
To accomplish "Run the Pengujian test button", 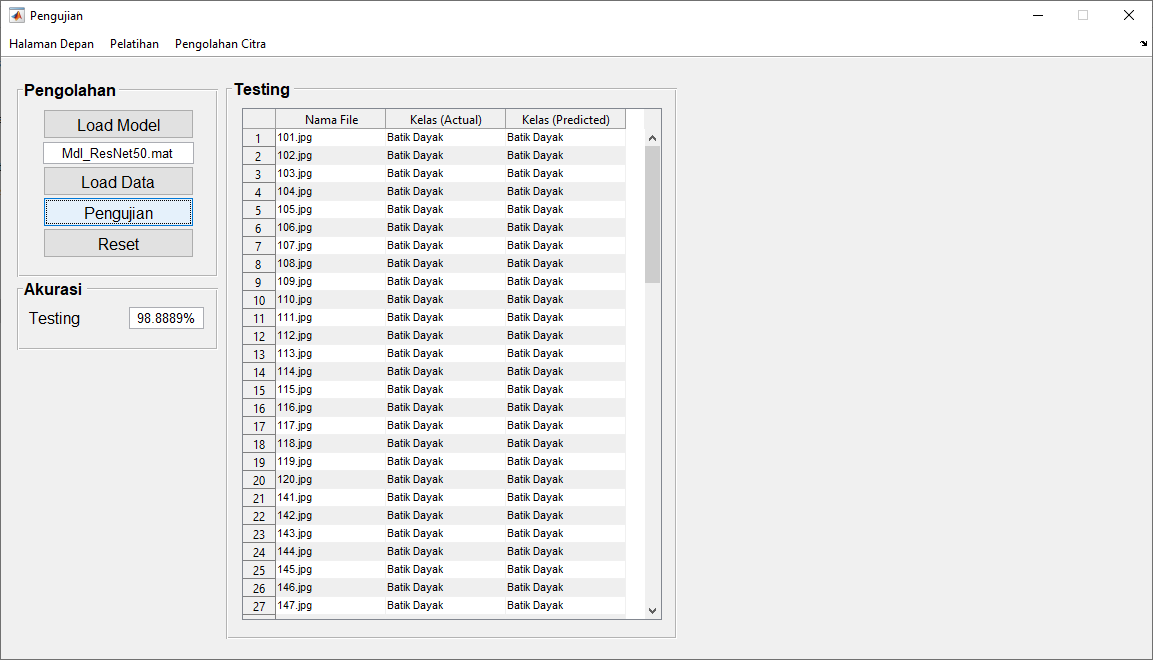I will coord(118,213).
